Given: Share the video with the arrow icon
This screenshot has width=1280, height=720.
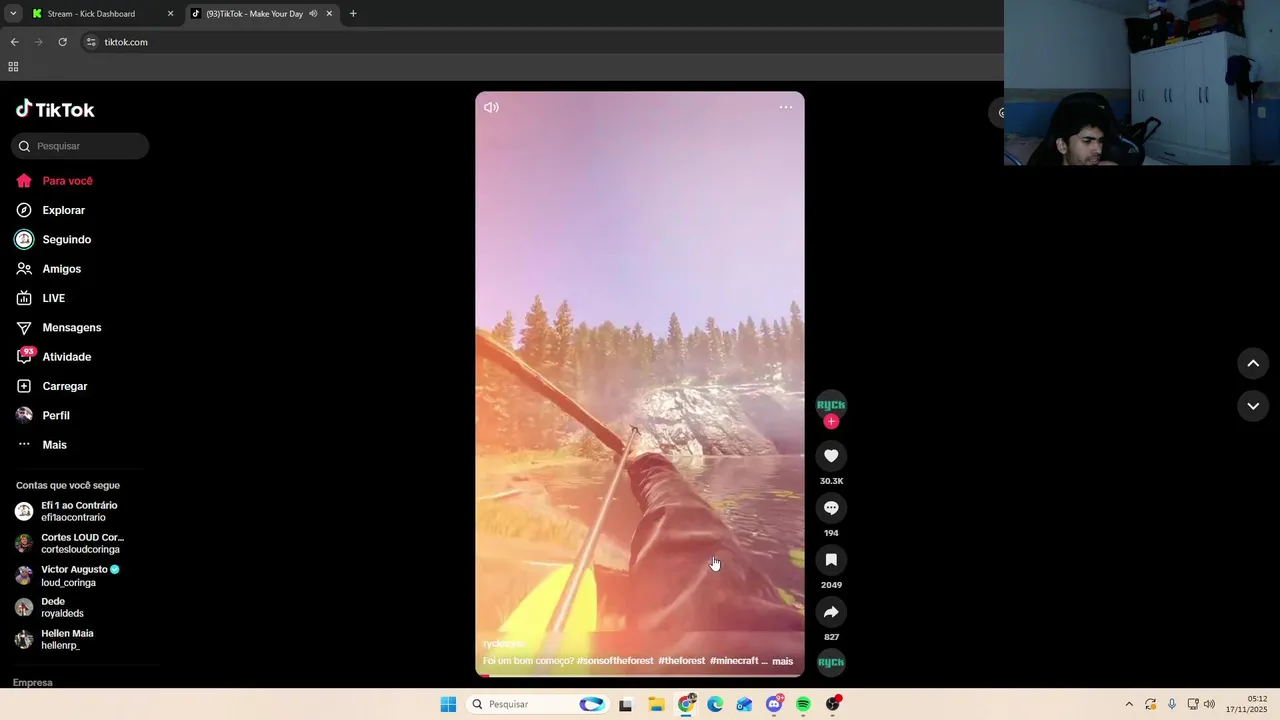Looking at the screenshot, I should (831, 612).
